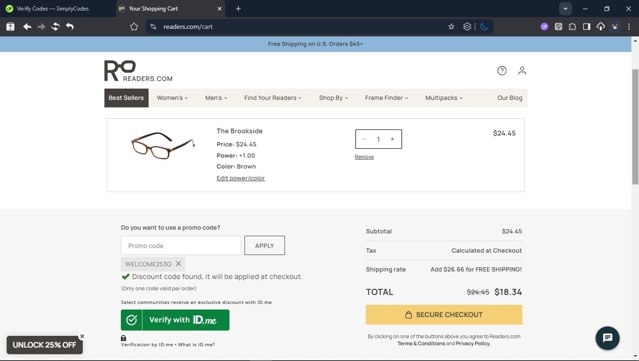This screenshot has height=361, width=639.
Task: Open the Our Blog link
Action: [x=509, y=98]
